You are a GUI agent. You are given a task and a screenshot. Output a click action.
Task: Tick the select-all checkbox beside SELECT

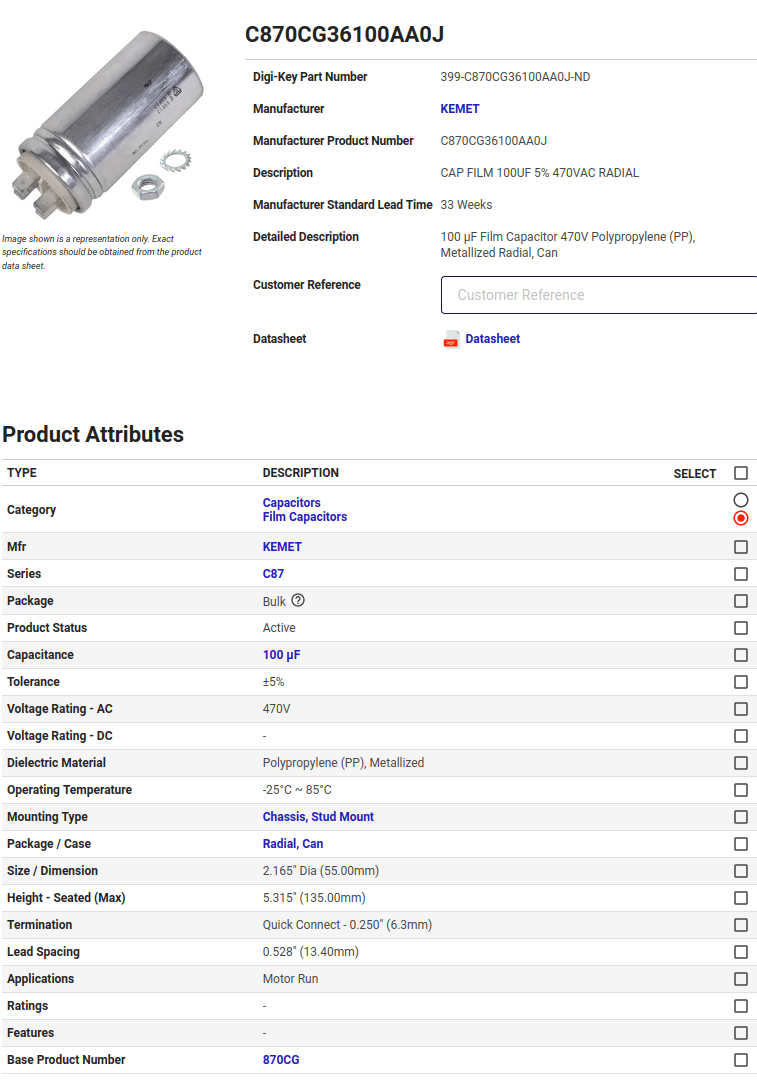point(741,473)
